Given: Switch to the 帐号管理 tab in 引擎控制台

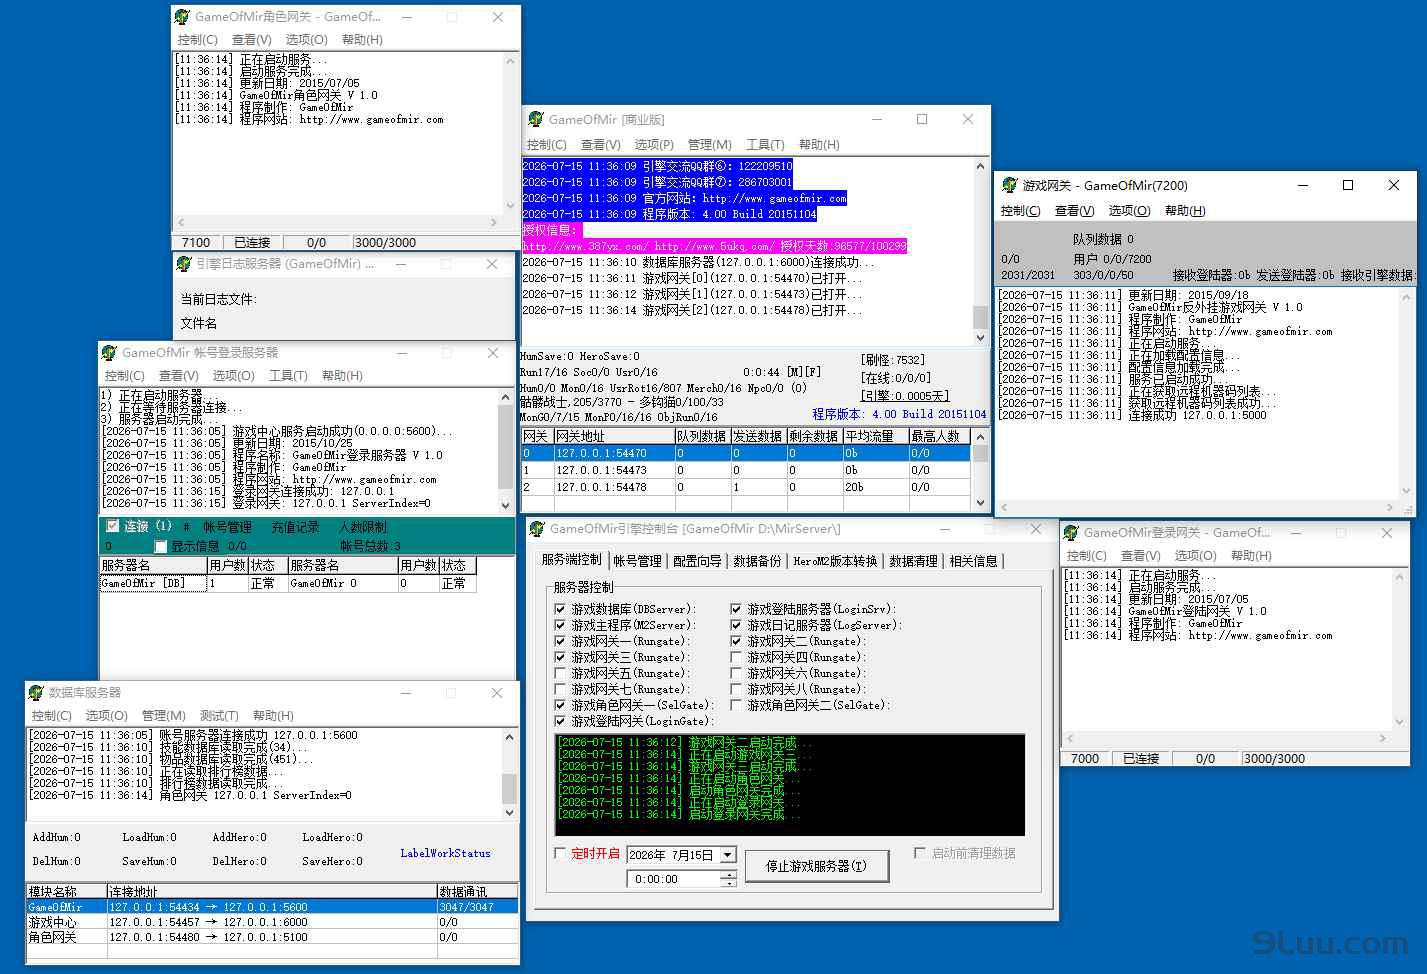Looking at the screenshot, I should pyautogui.click(x=638, y=561).
